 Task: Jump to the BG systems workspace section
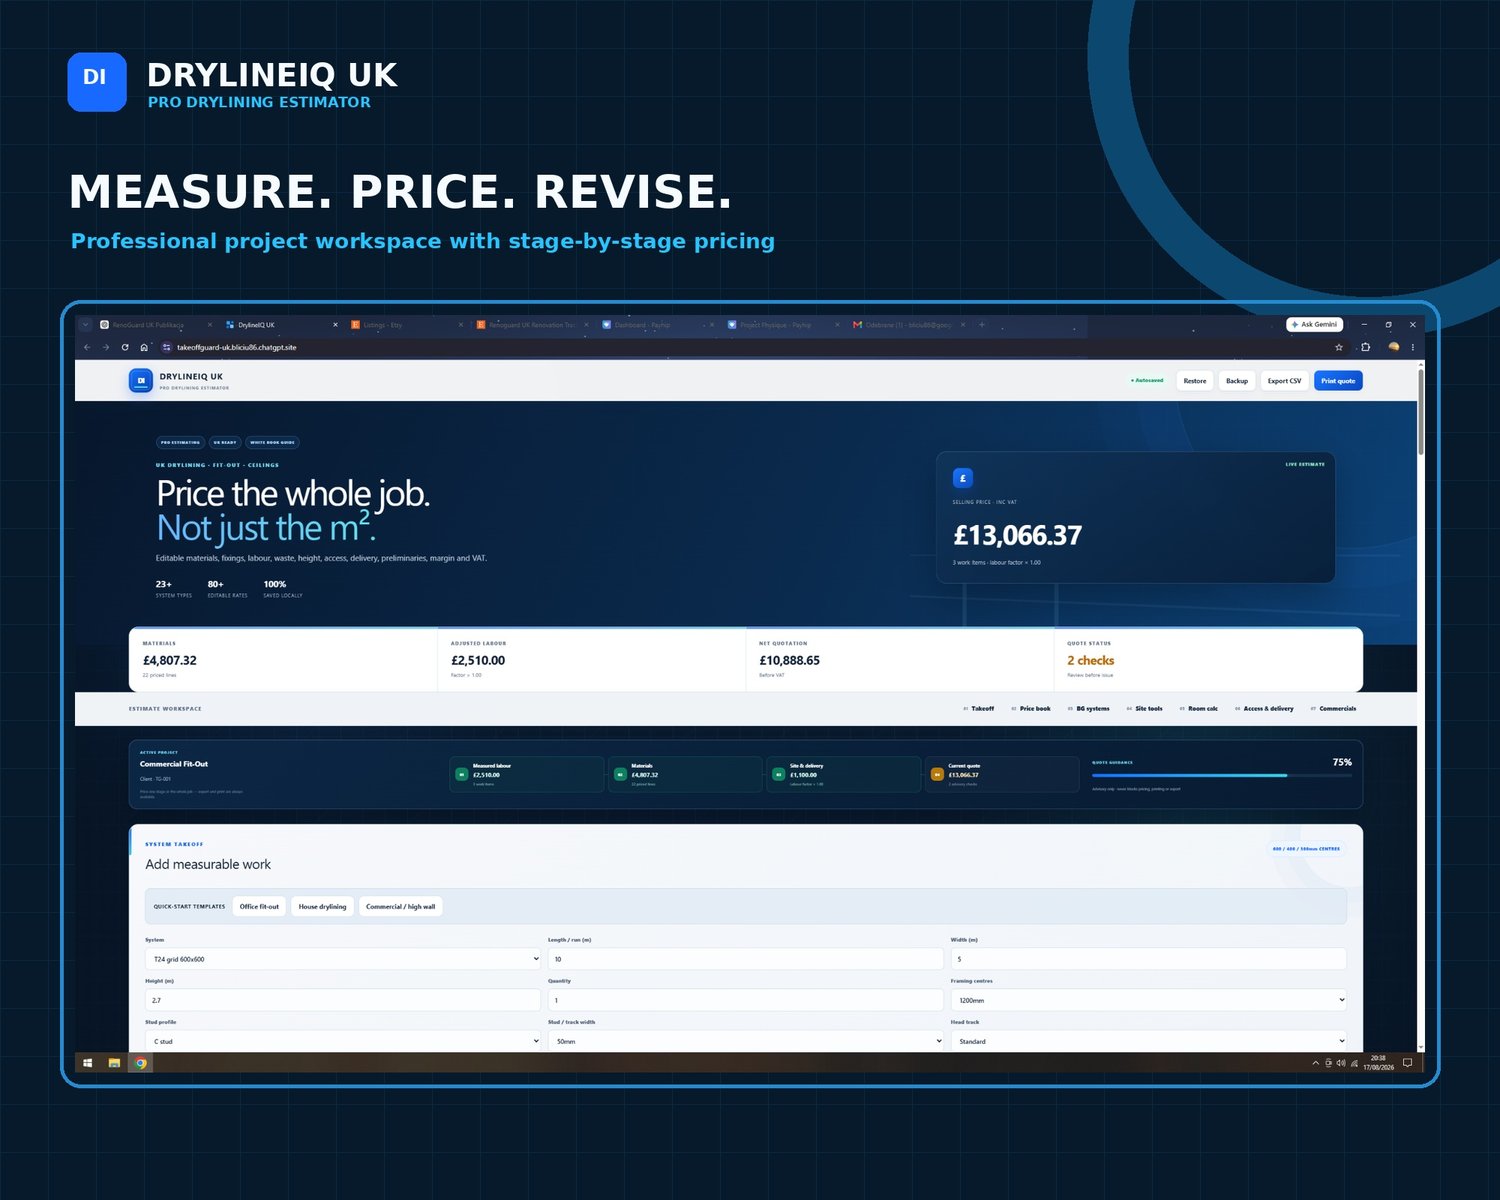[x=1088, y=709]
